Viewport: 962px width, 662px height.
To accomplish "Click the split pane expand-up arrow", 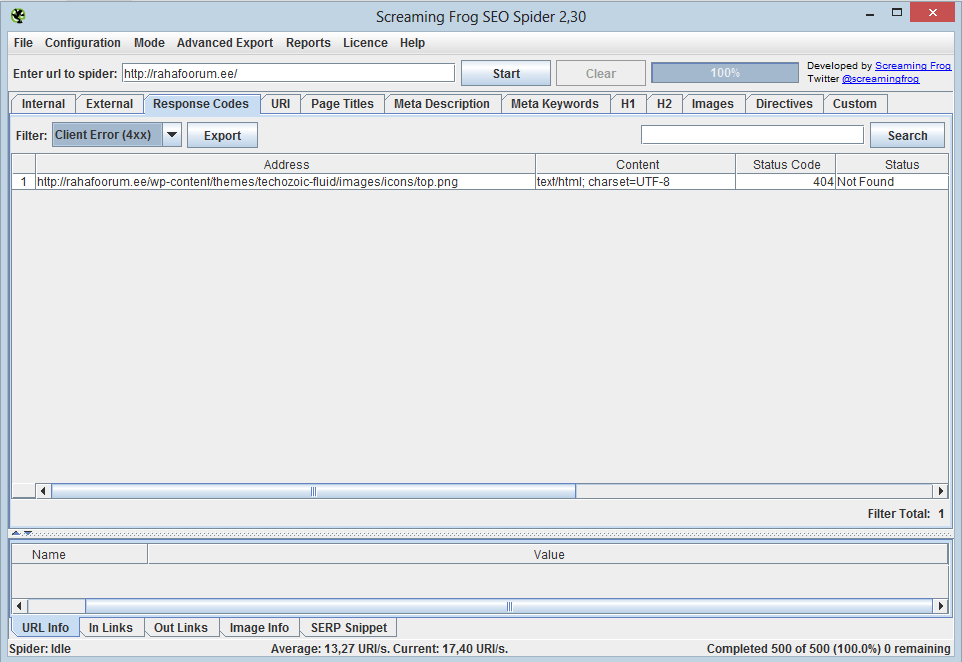I will (x=16, y=533).
